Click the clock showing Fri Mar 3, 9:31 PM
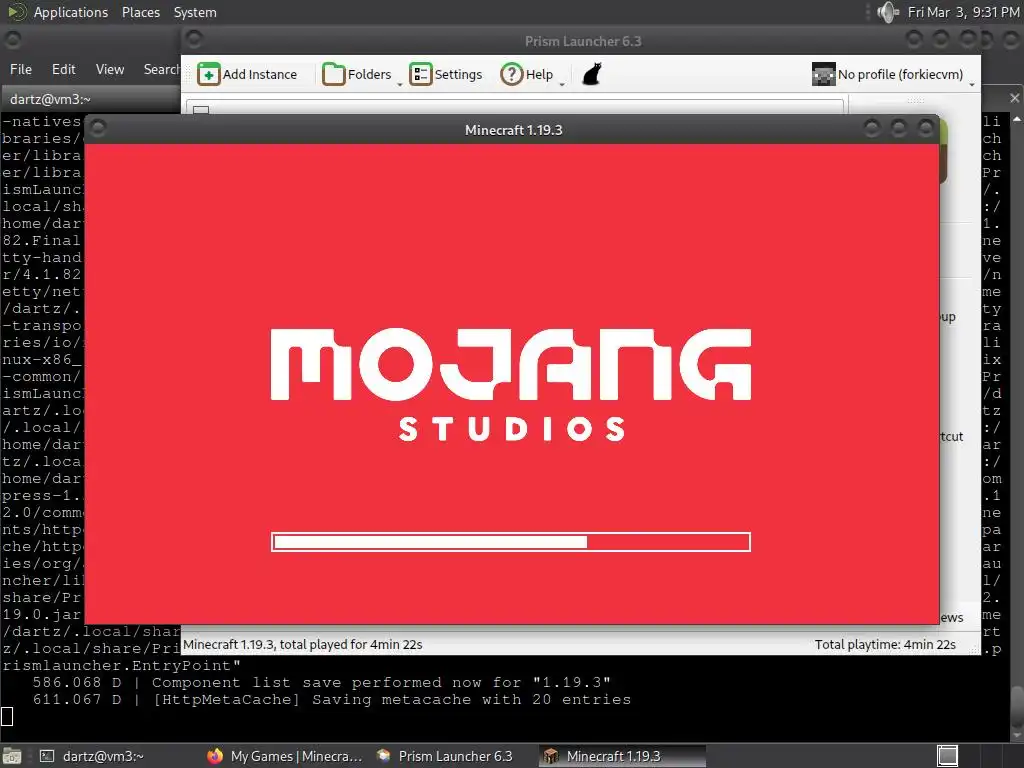This screenshot has height=768, width=1024. [963, 12]
